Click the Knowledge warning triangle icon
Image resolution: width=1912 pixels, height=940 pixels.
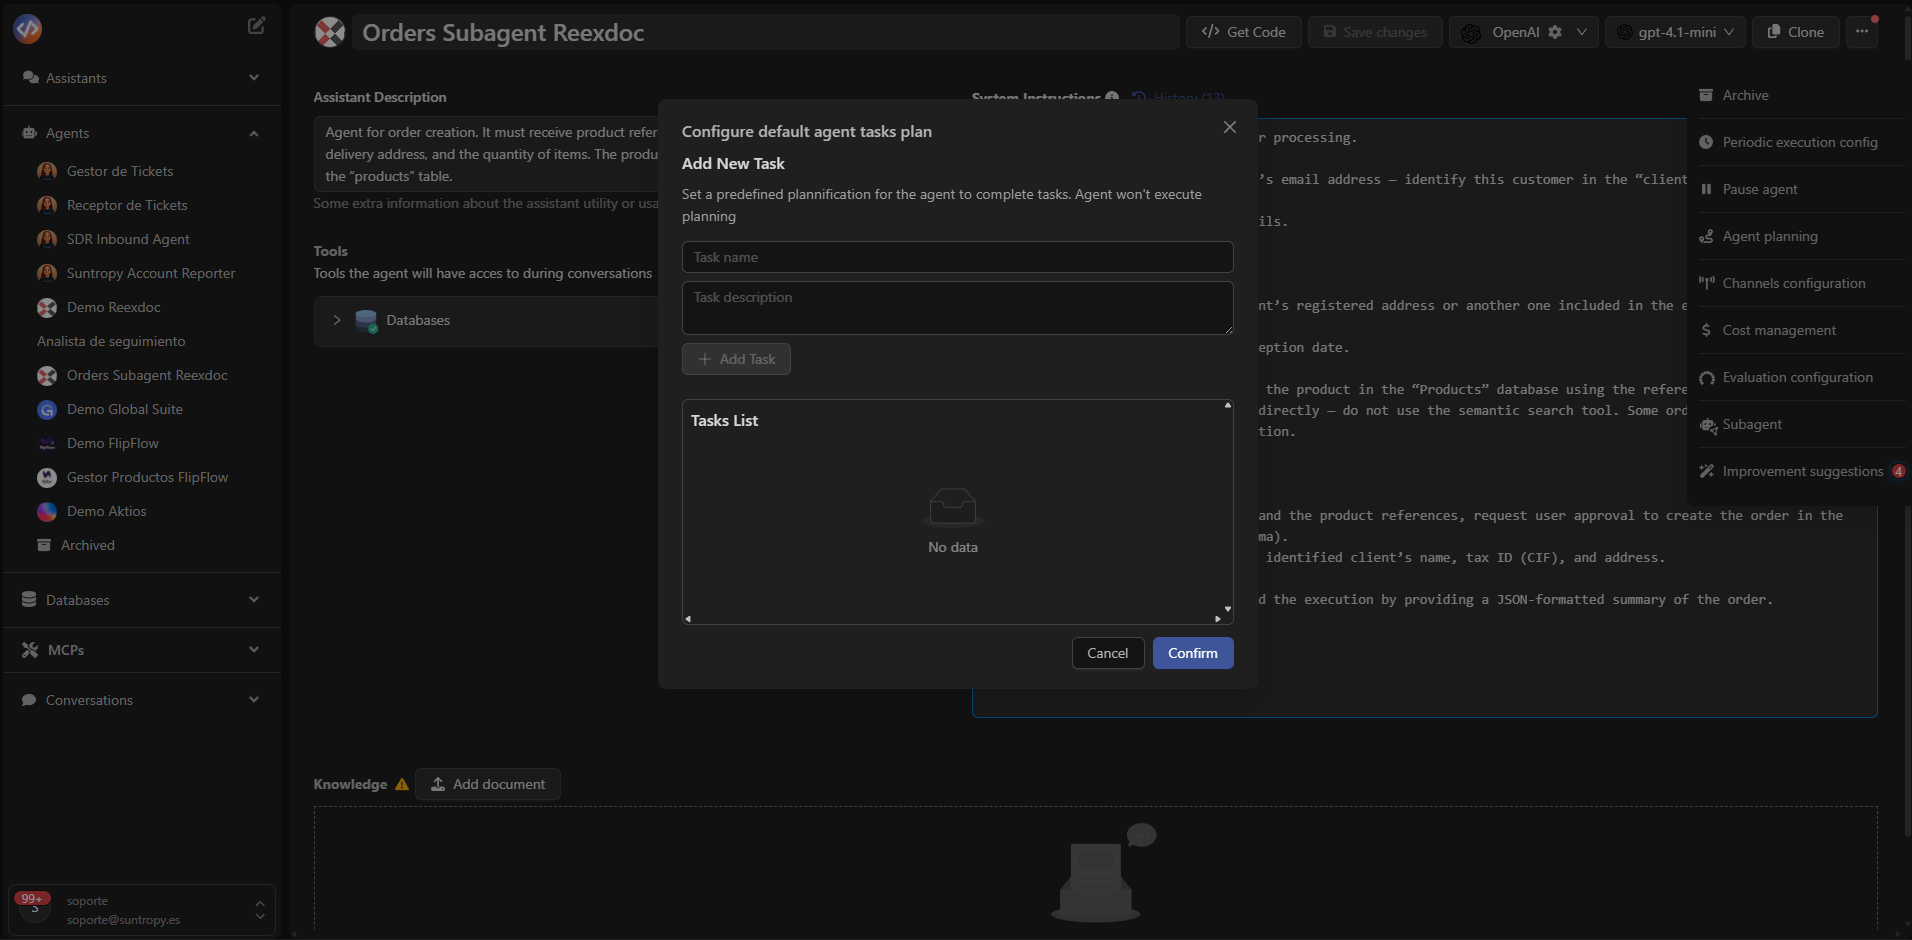coord(402,784)
